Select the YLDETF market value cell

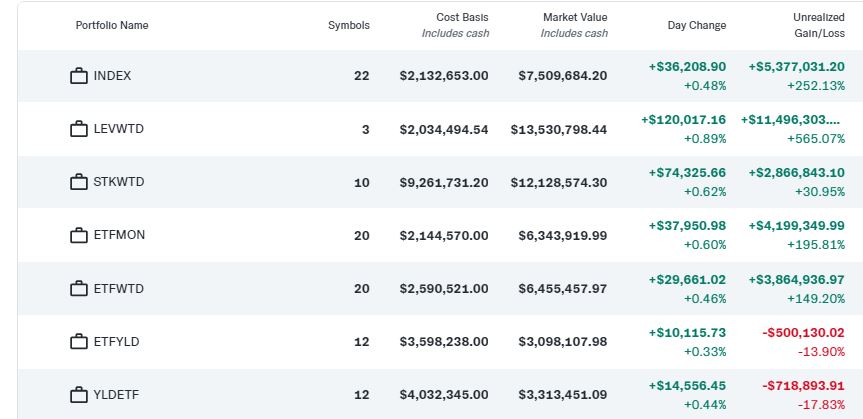(x=564, y=394)
